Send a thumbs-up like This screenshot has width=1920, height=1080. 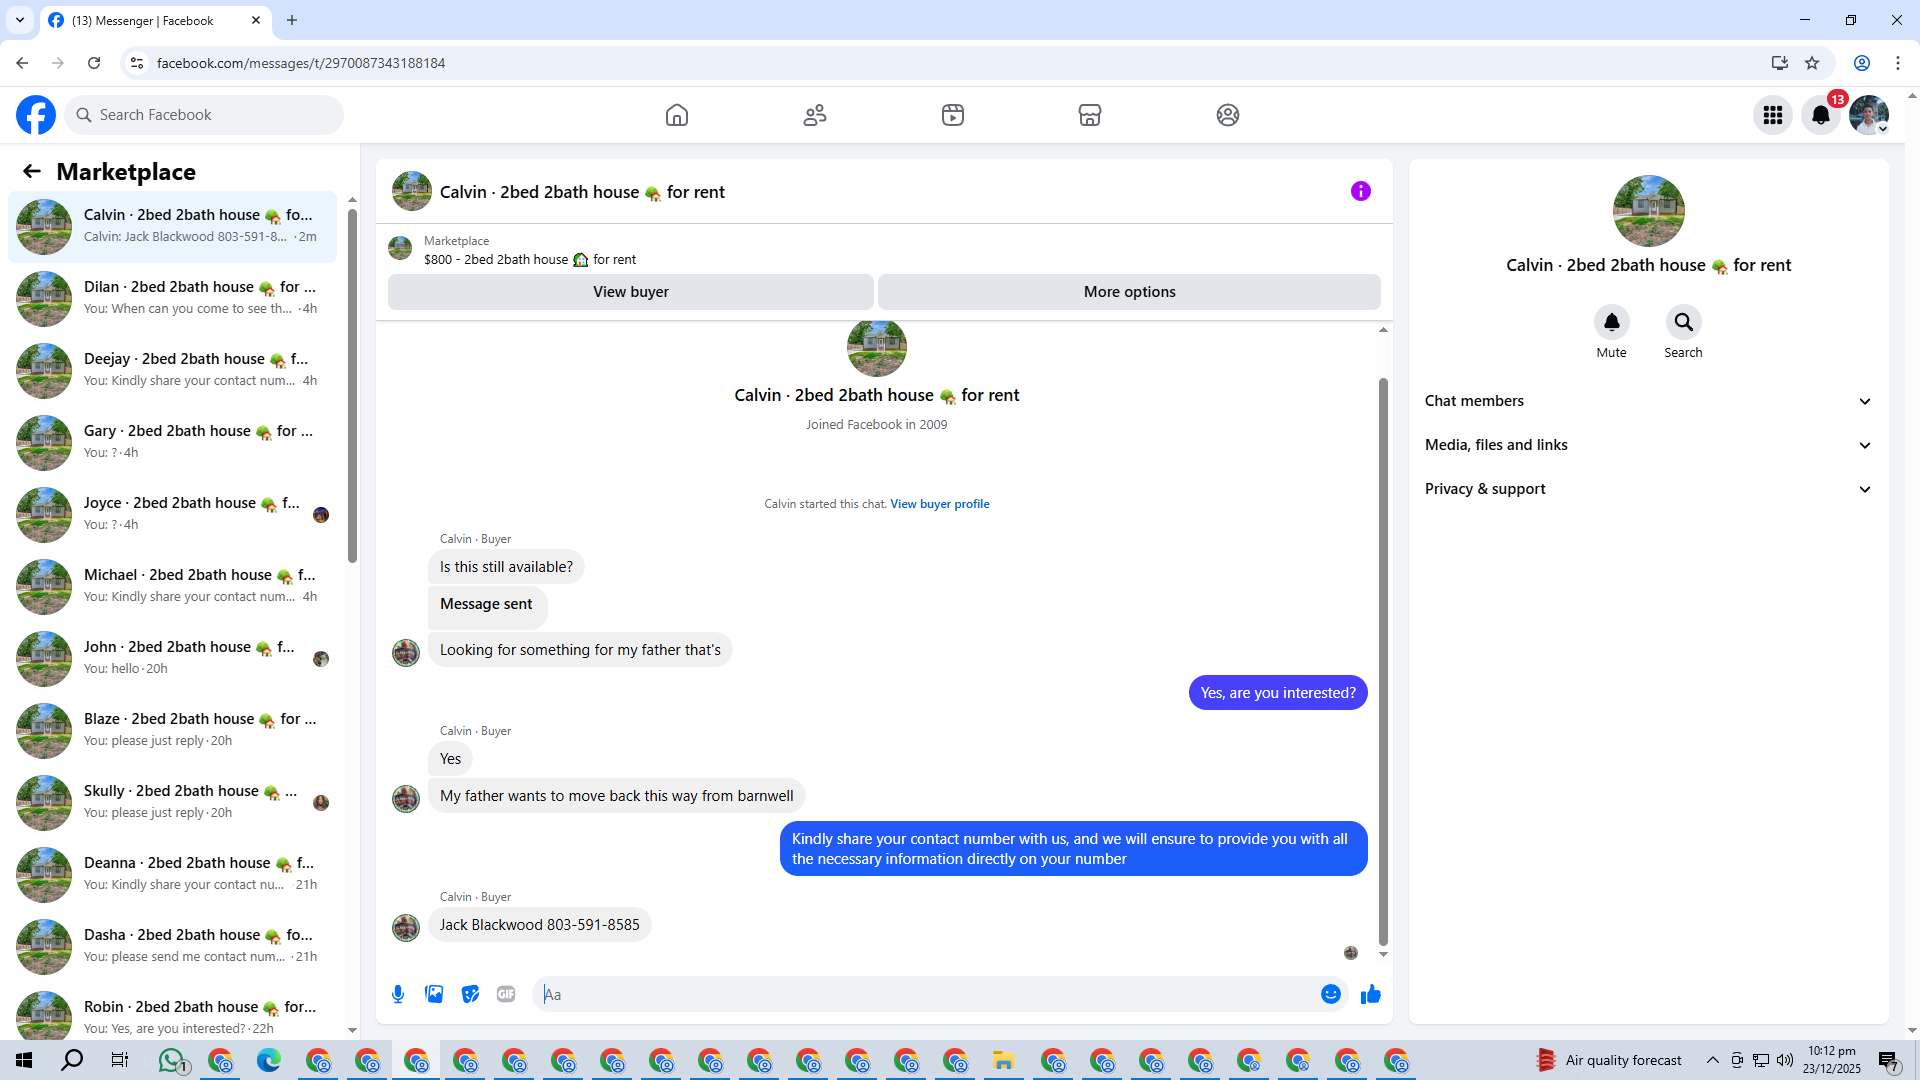coord(1371,994)
